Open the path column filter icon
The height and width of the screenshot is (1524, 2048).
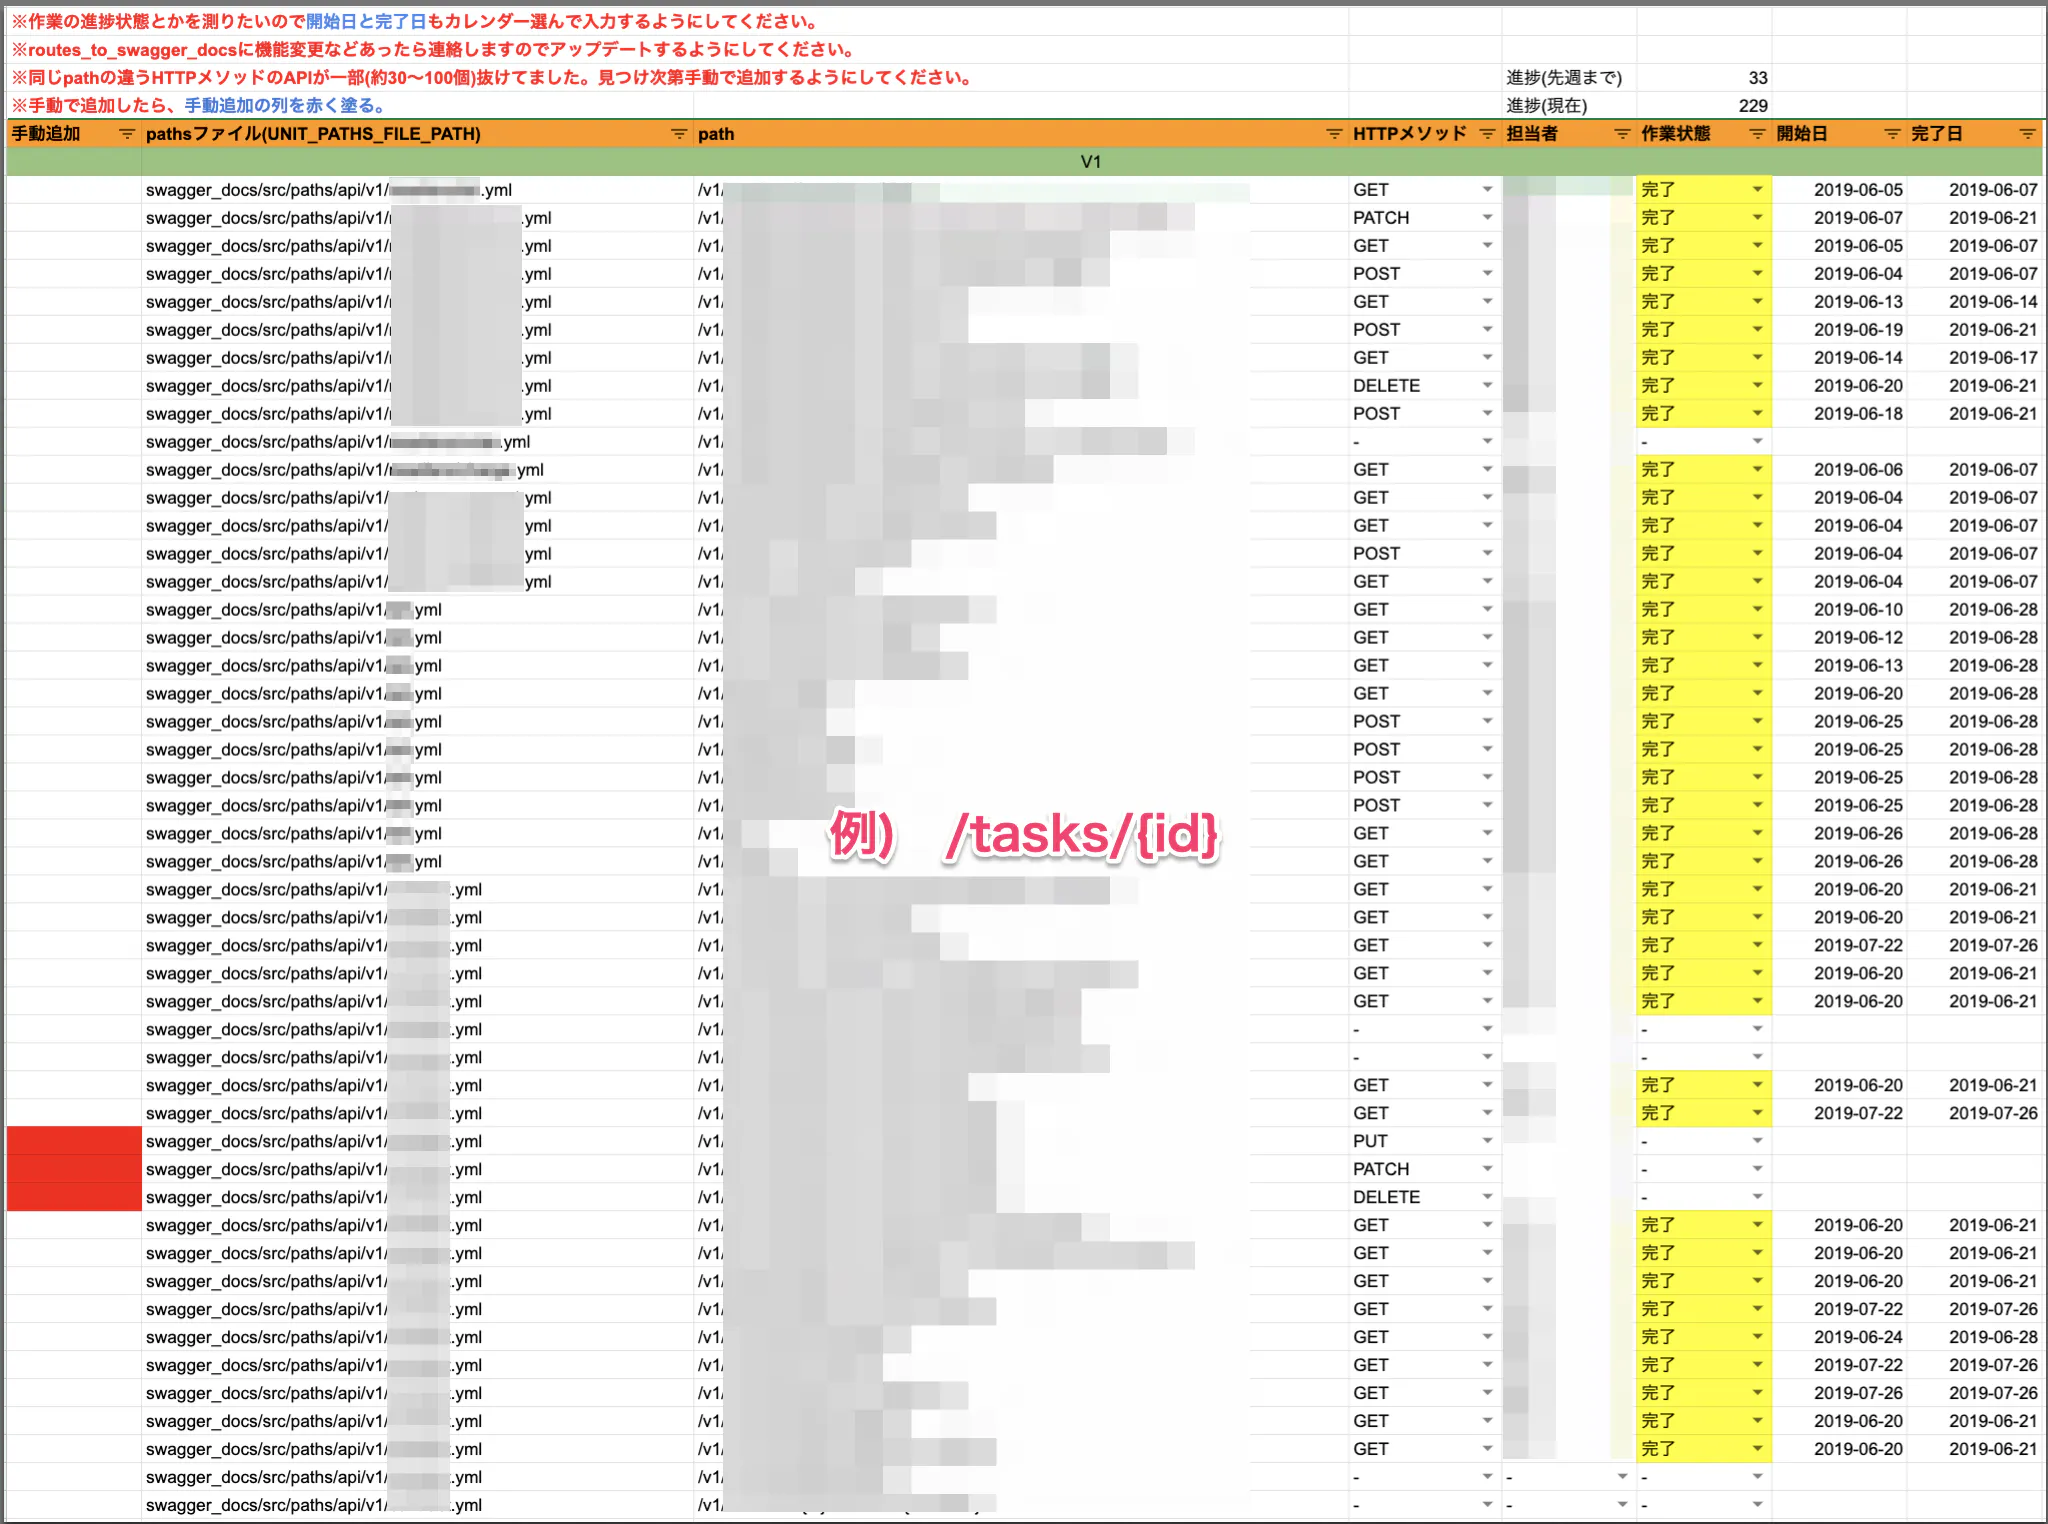pos(1333,134)
